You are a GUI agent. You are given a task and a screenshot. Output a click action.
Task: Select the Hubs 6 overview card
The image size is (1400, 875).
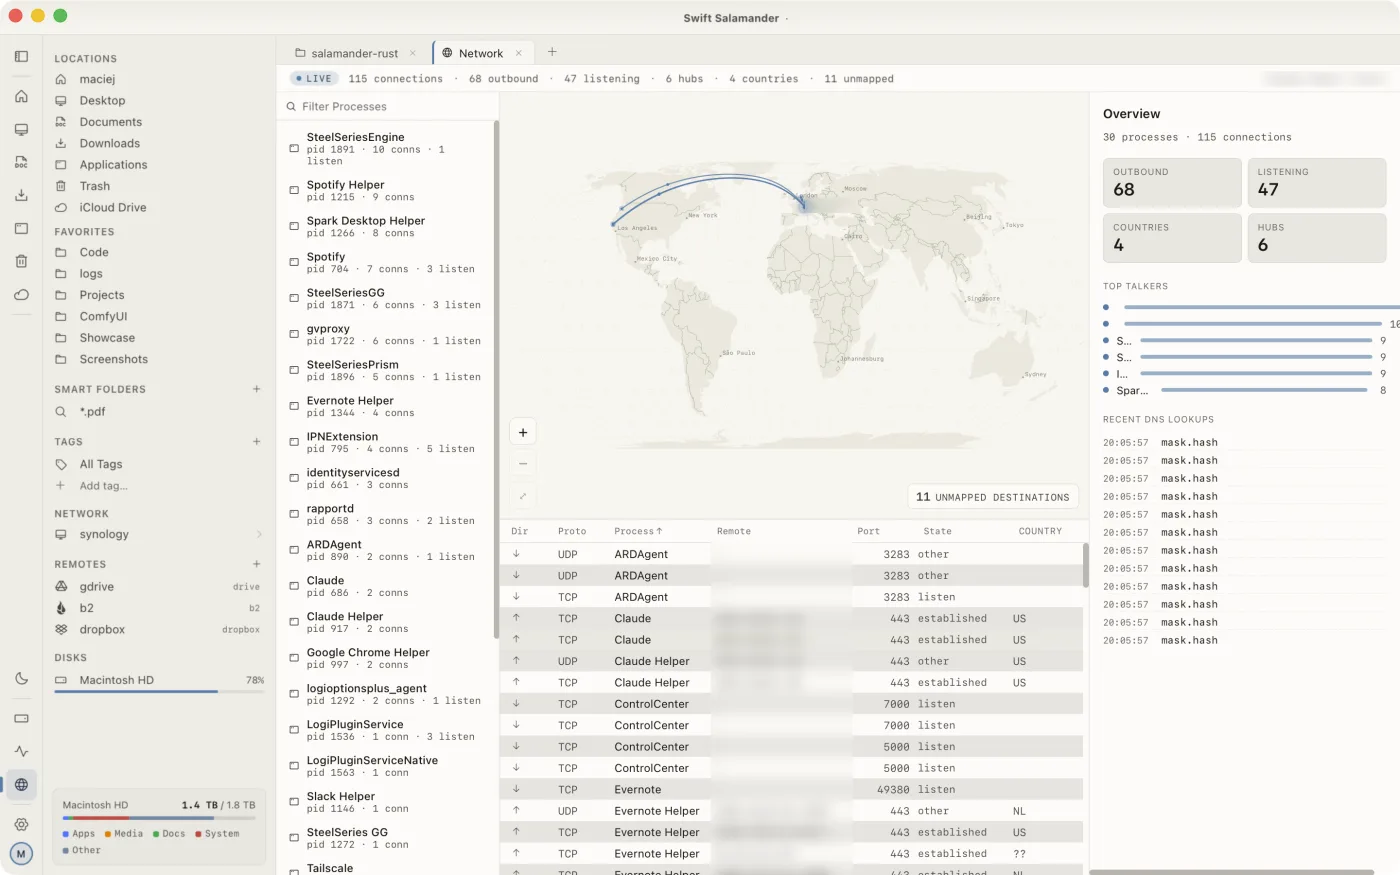tap(1317, 238)
